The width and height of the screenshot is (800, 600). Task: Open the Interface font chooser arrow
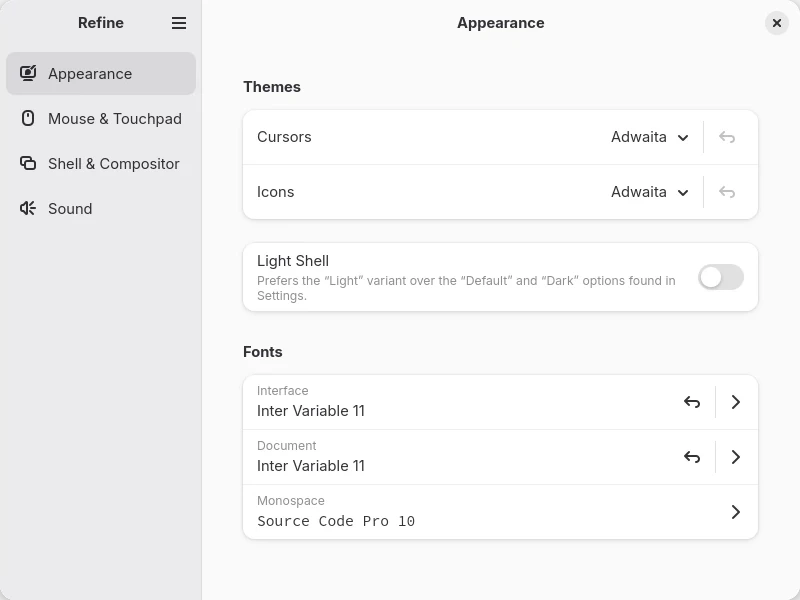[736, 402]
